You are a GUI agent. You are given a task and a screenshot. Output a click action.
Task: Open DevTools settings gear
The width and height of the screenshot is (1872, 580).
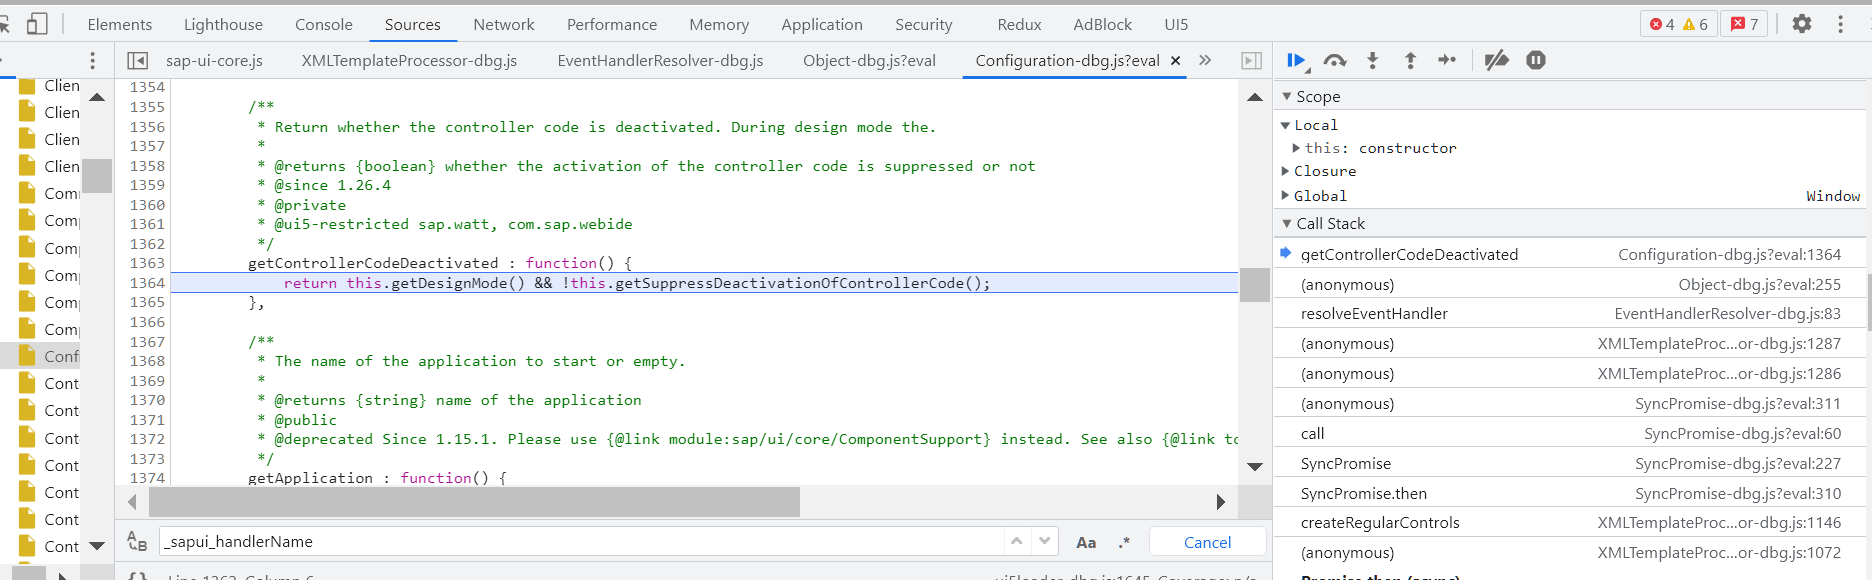(1801, 24)
